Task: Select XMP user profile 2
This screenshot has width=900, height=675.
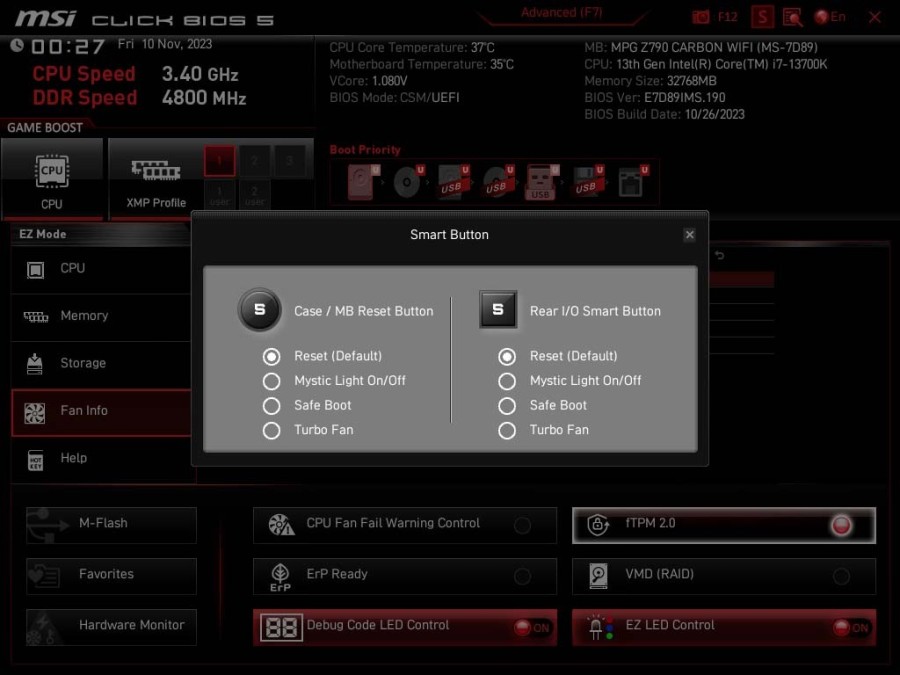Action: (254, 196)
